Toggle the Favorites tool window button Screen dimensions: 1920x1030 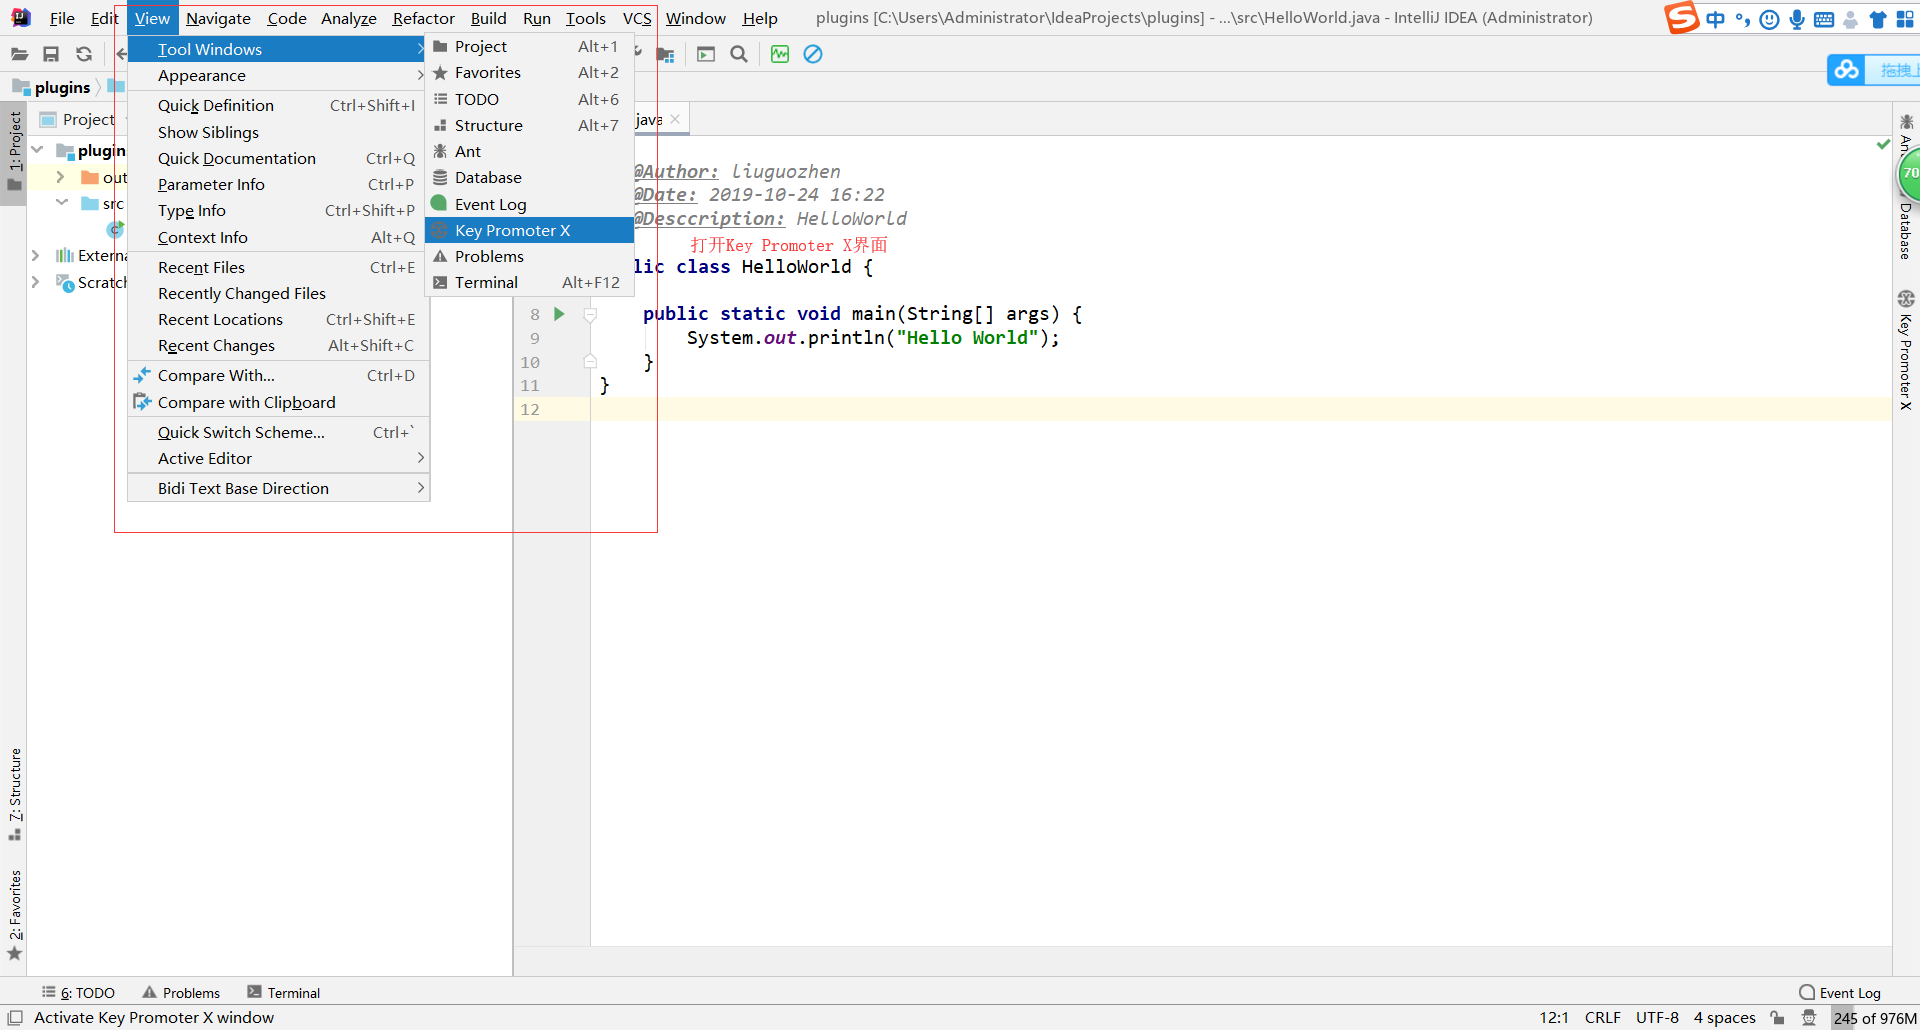pos(14,912)
